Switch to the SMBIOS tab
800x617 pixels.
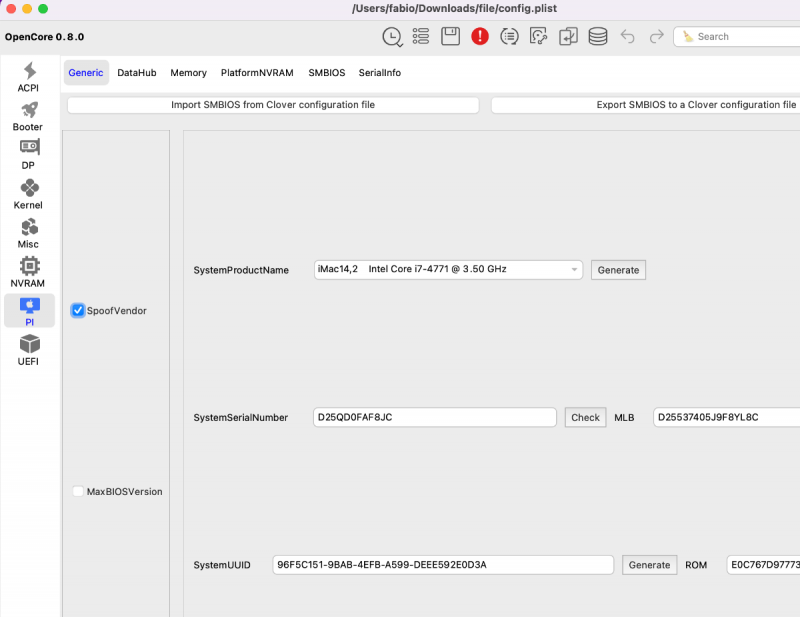point(327,72)
